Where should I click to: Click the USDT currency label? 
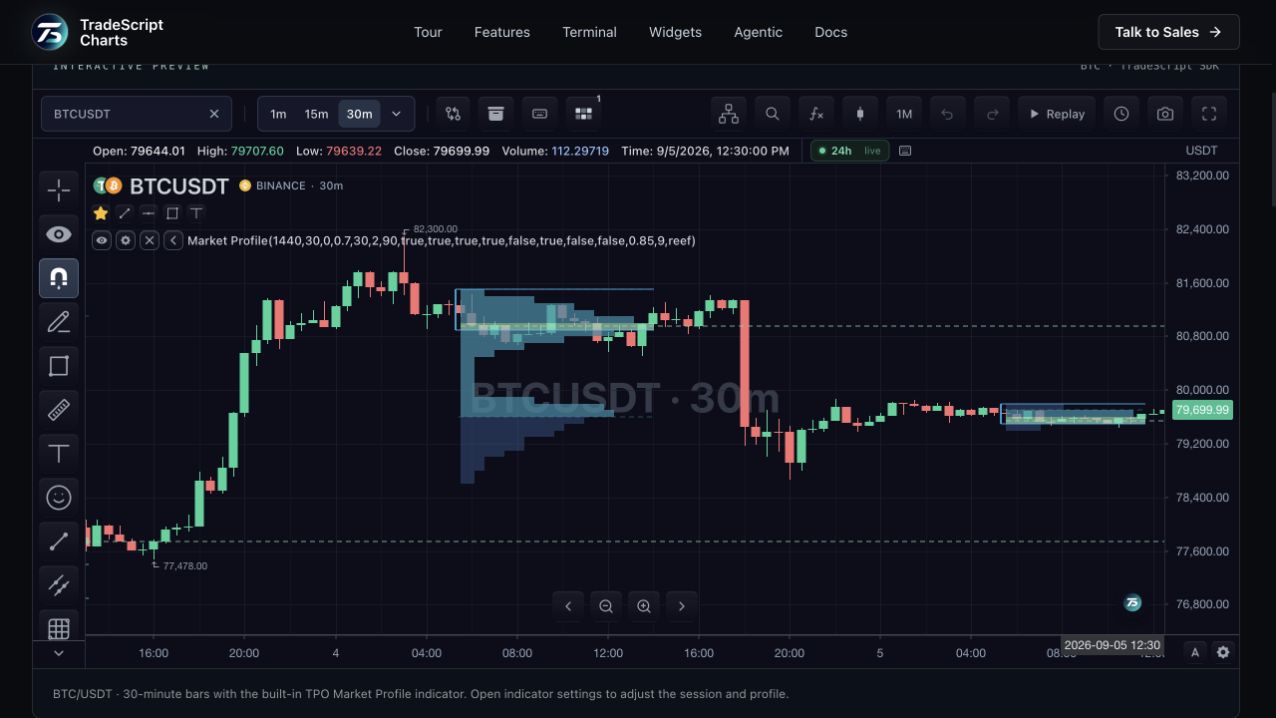pyautogui.click(x=1201, y=151)
